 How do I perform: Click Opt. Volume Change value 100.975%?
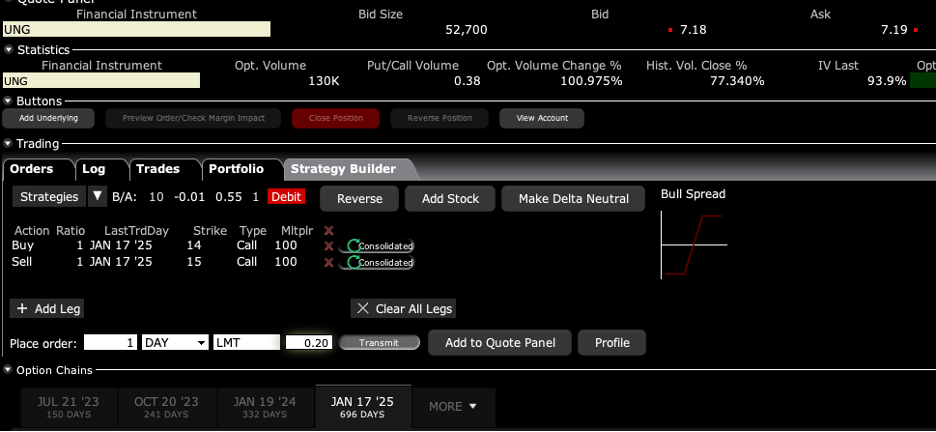pyautogui.click(x=591, y=81)
